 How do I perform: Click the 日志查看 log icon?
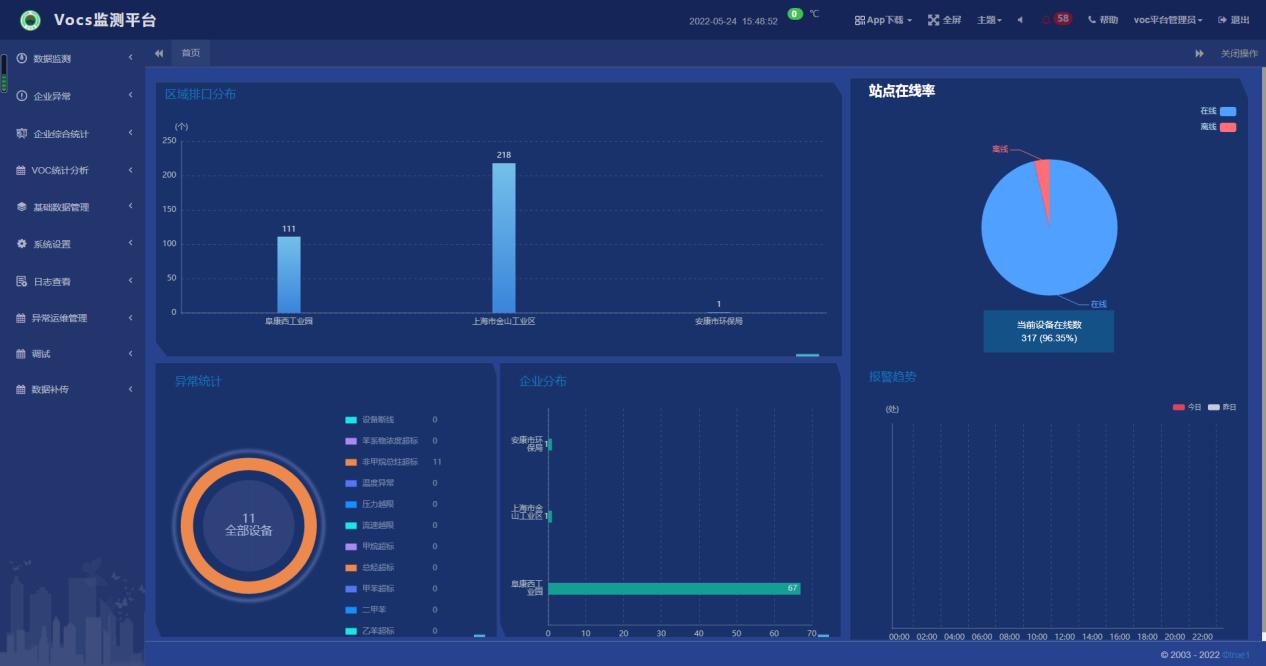22,282
